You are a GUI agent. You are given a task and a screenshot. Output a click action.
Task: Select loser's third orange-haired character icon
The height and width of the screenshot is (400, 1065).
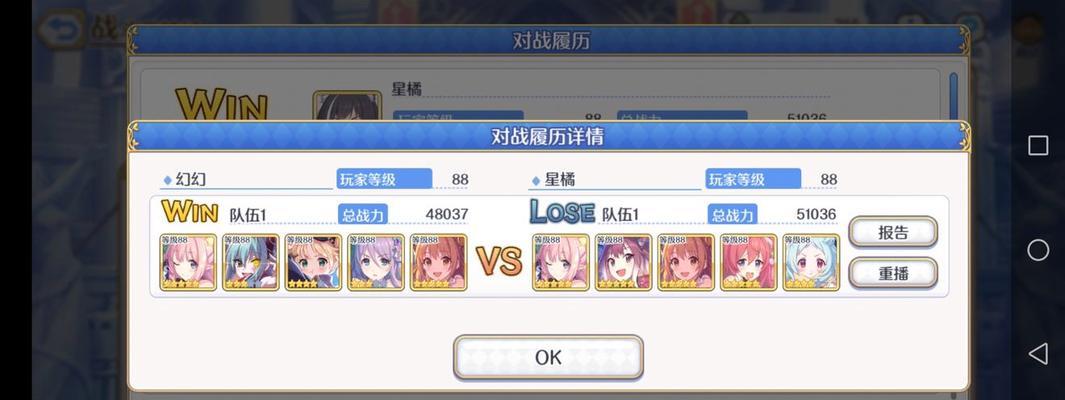point(686,262)
